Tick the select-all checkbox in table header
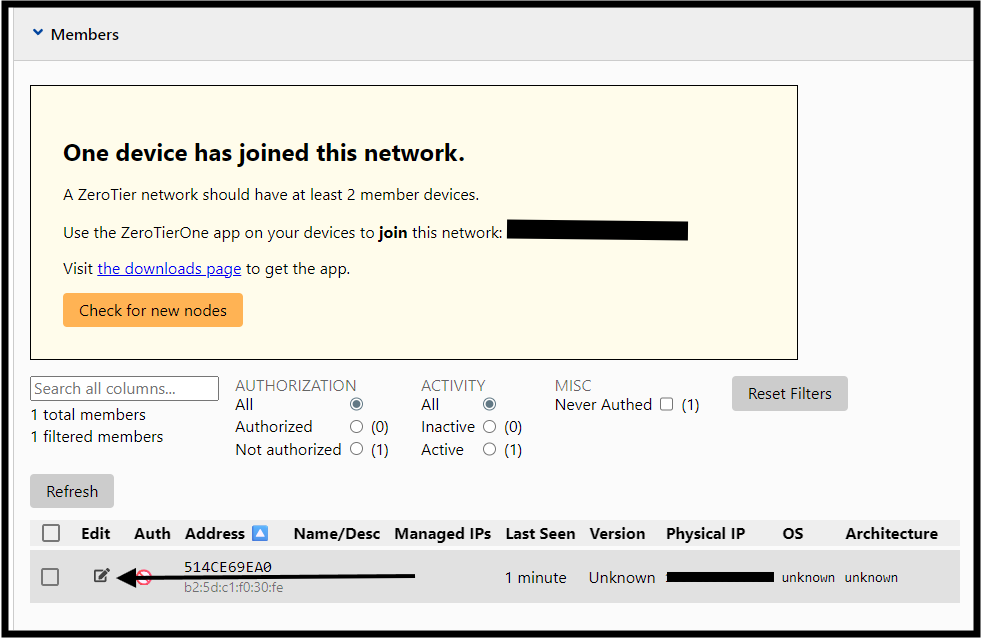The width and height of the screenshot is (981, 639). click(51, 534)
